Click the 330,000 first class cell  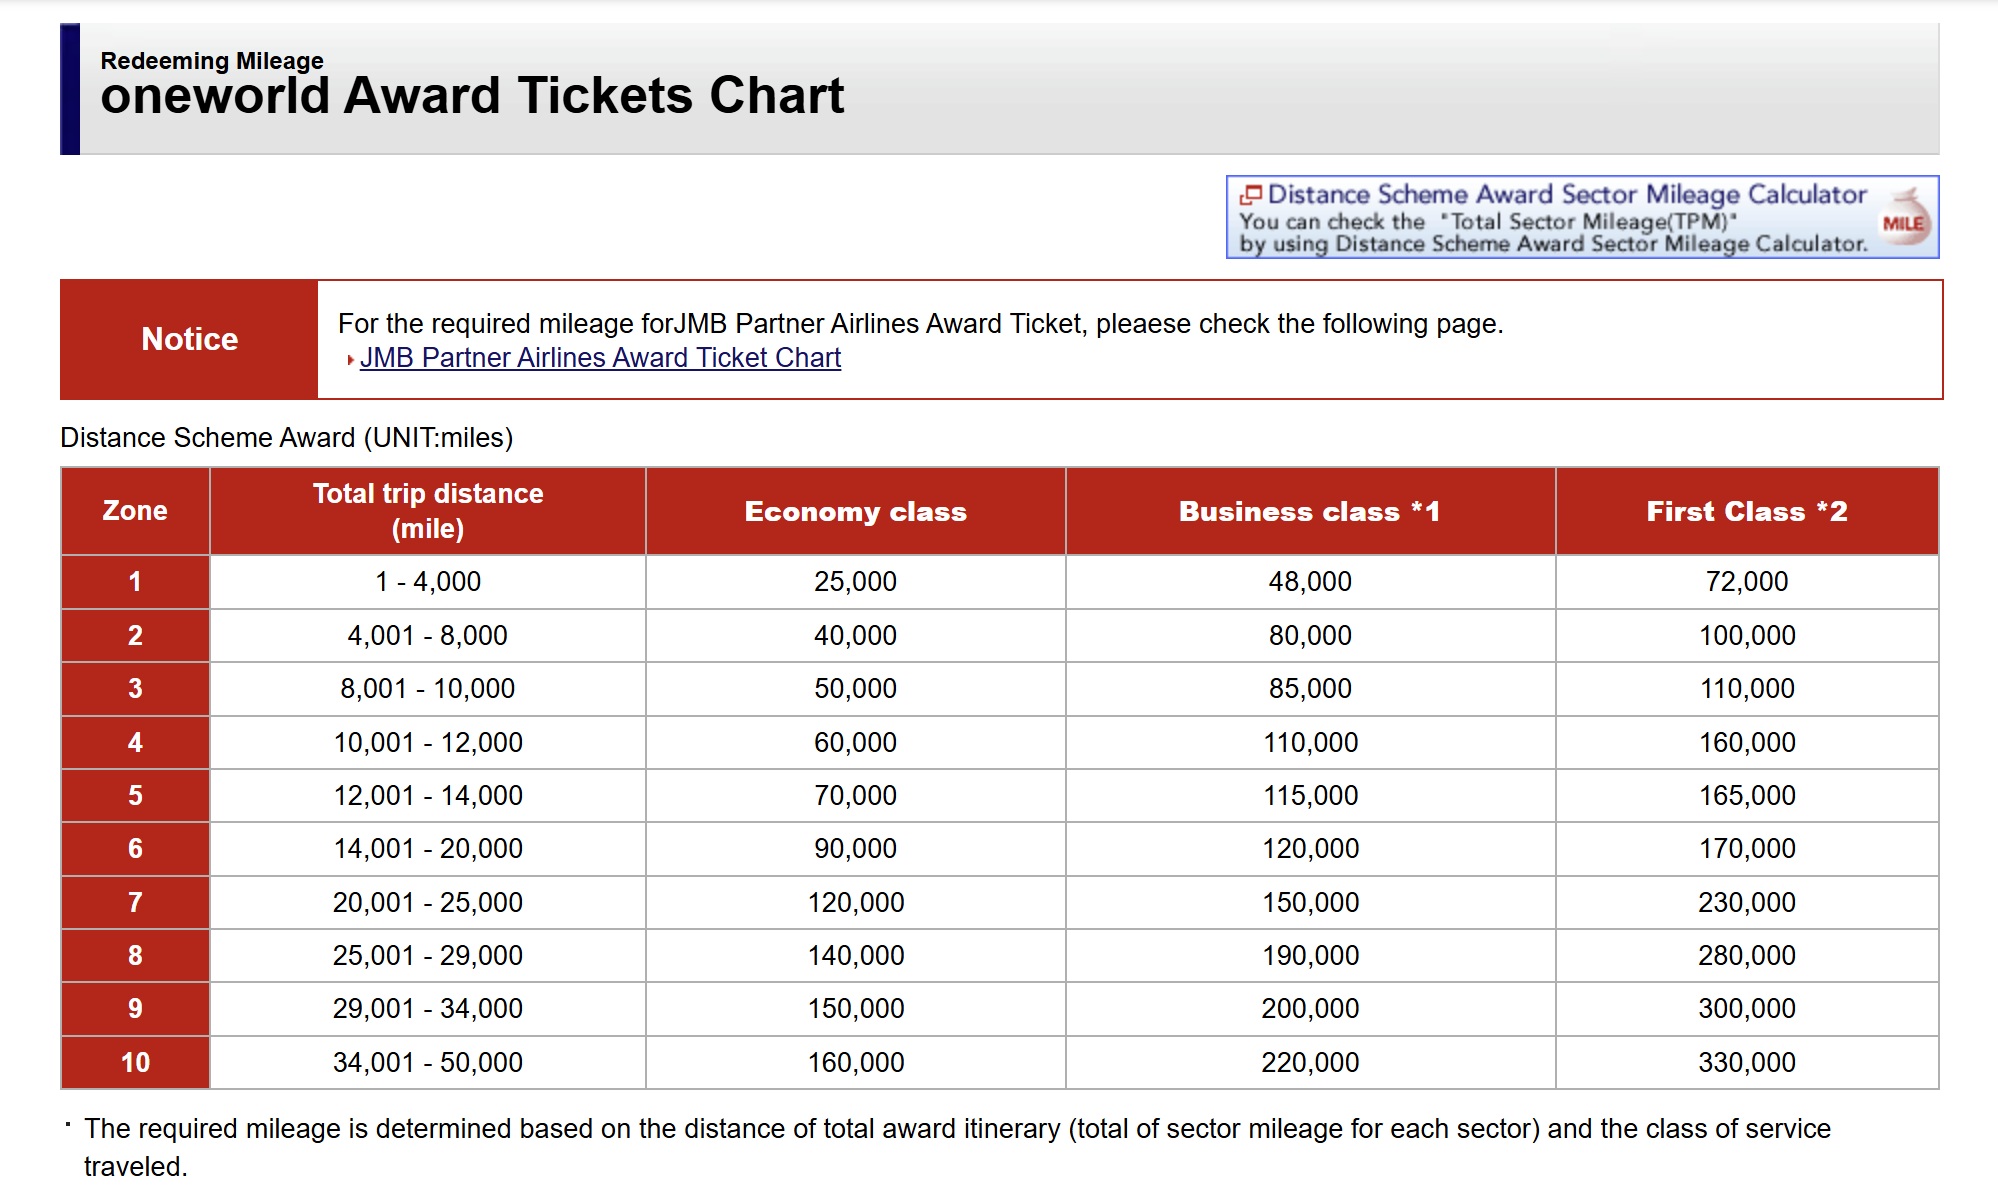click(x=1747, y=1062)
